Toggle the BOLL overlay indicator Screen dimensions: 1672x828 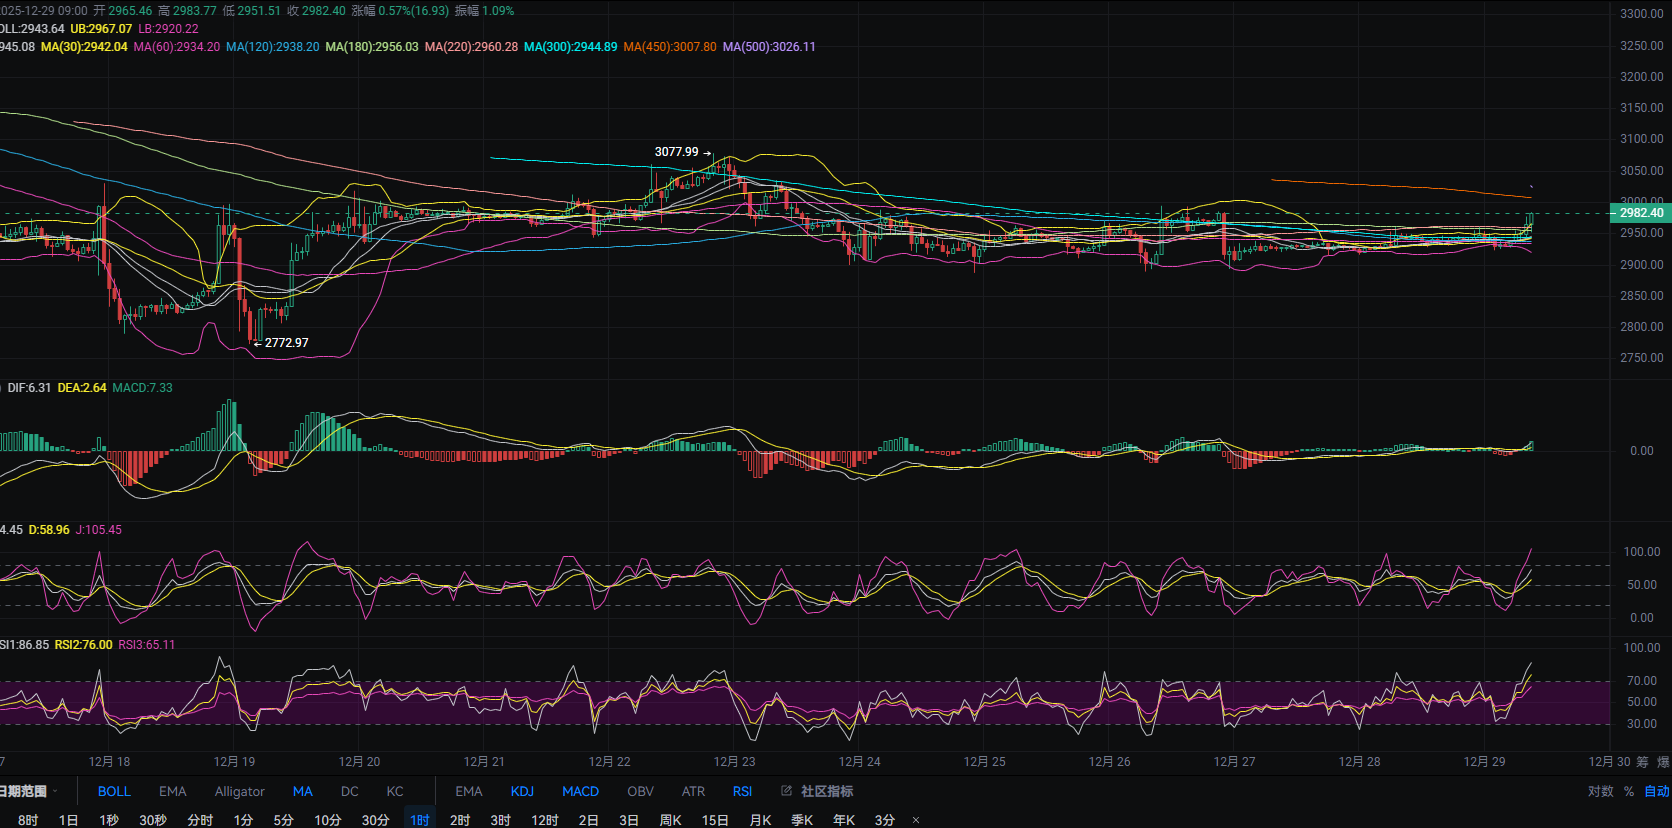click(114, 791)
